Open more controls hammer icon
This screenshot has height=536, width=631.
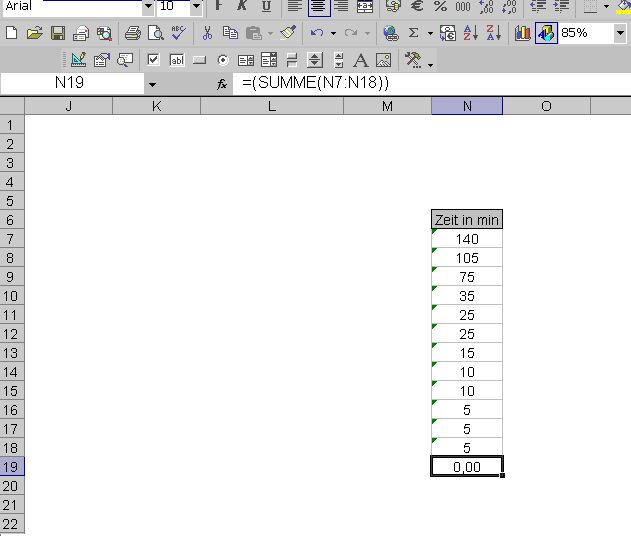413,60
